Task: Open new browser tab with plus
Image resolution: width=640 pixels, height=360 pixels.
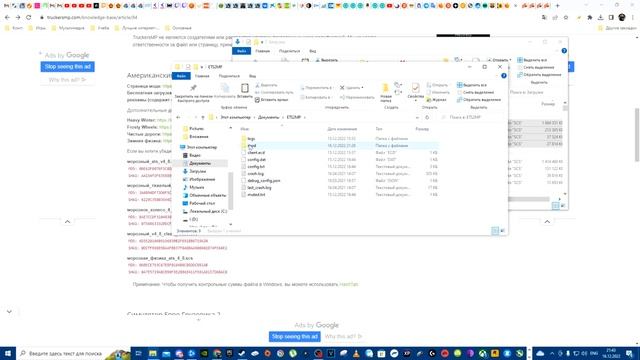Action: [x=558, y=6]
